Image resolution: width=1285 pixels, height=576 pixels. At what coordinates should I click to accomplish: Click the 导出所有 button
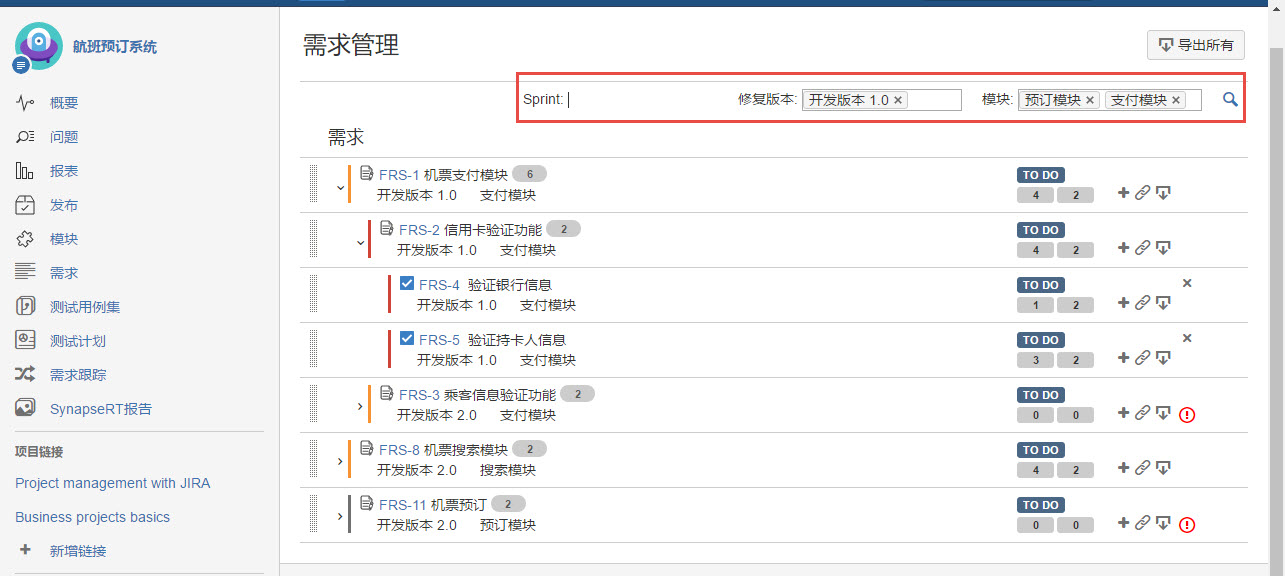[1196, 45]
